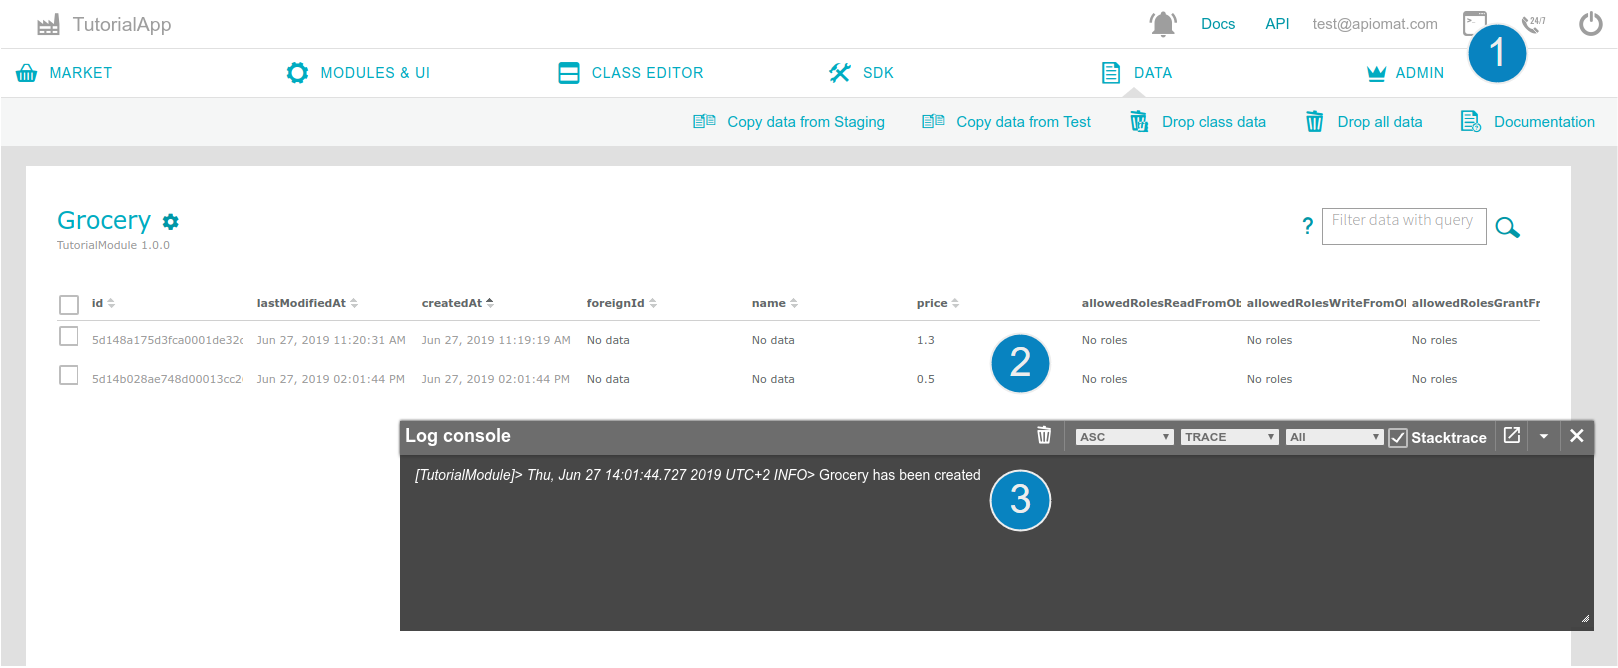Close the Log console panel
Viewport: 1618px width, 668px height.
tap(1577, 436)
